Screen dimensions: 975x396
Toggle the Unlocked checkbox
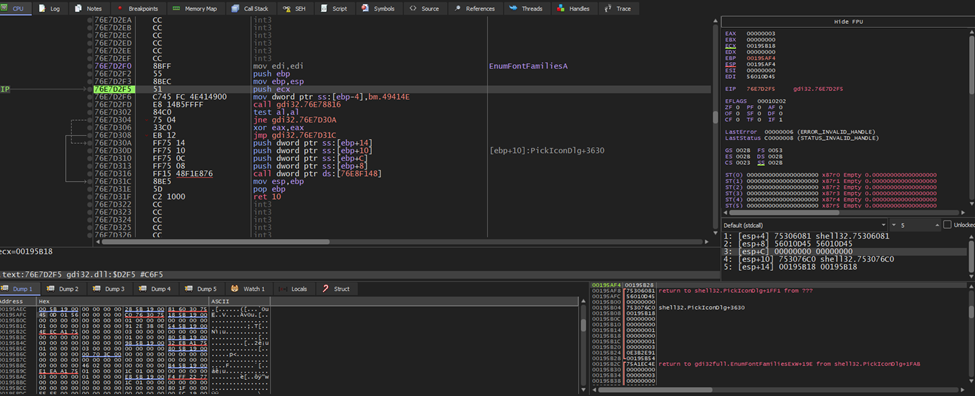(x=947, y=224)
